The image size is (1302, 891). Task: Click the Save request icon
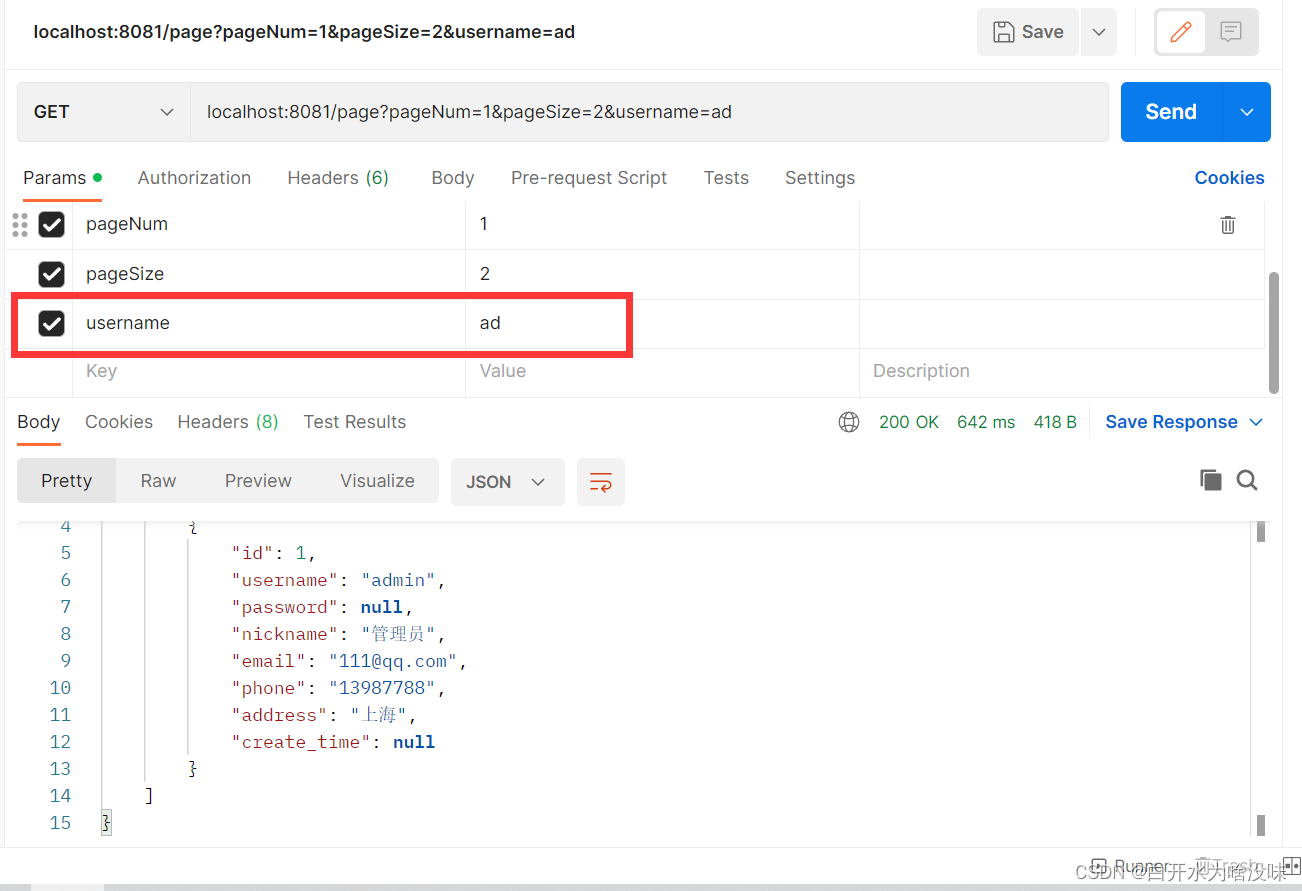tap(1027, 32)
